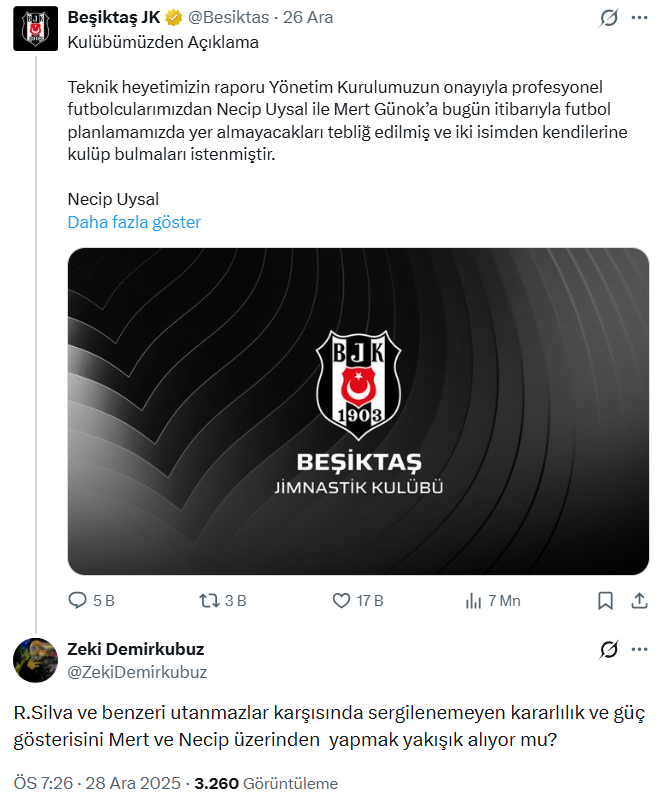The height and width of the screenshot is (796, 661).
Task: Open Zeki Demirkubuz display name link
Action: 135,649
